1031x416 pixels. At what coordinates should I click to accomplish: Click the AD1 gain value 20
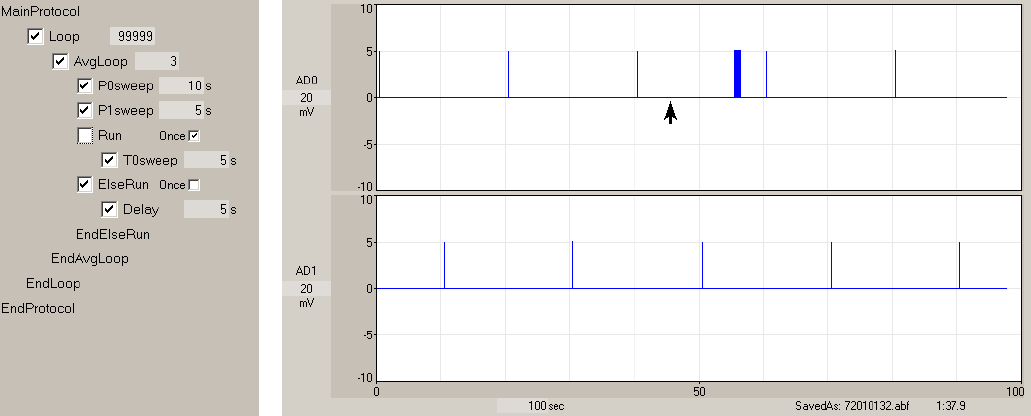click(x=306, y=289)
